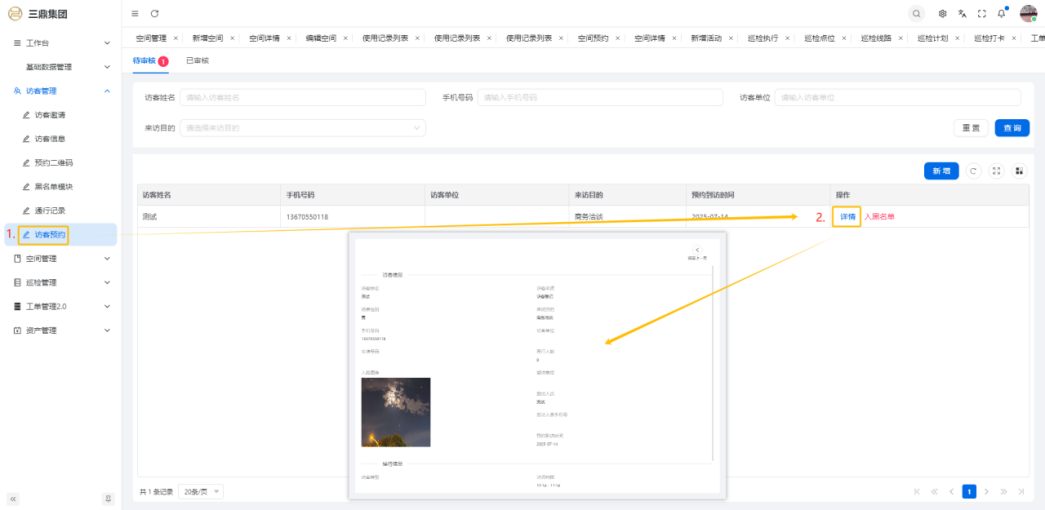
Task: Toggle fullscreen mode from top bar
Action: click(x=982, y=13)
